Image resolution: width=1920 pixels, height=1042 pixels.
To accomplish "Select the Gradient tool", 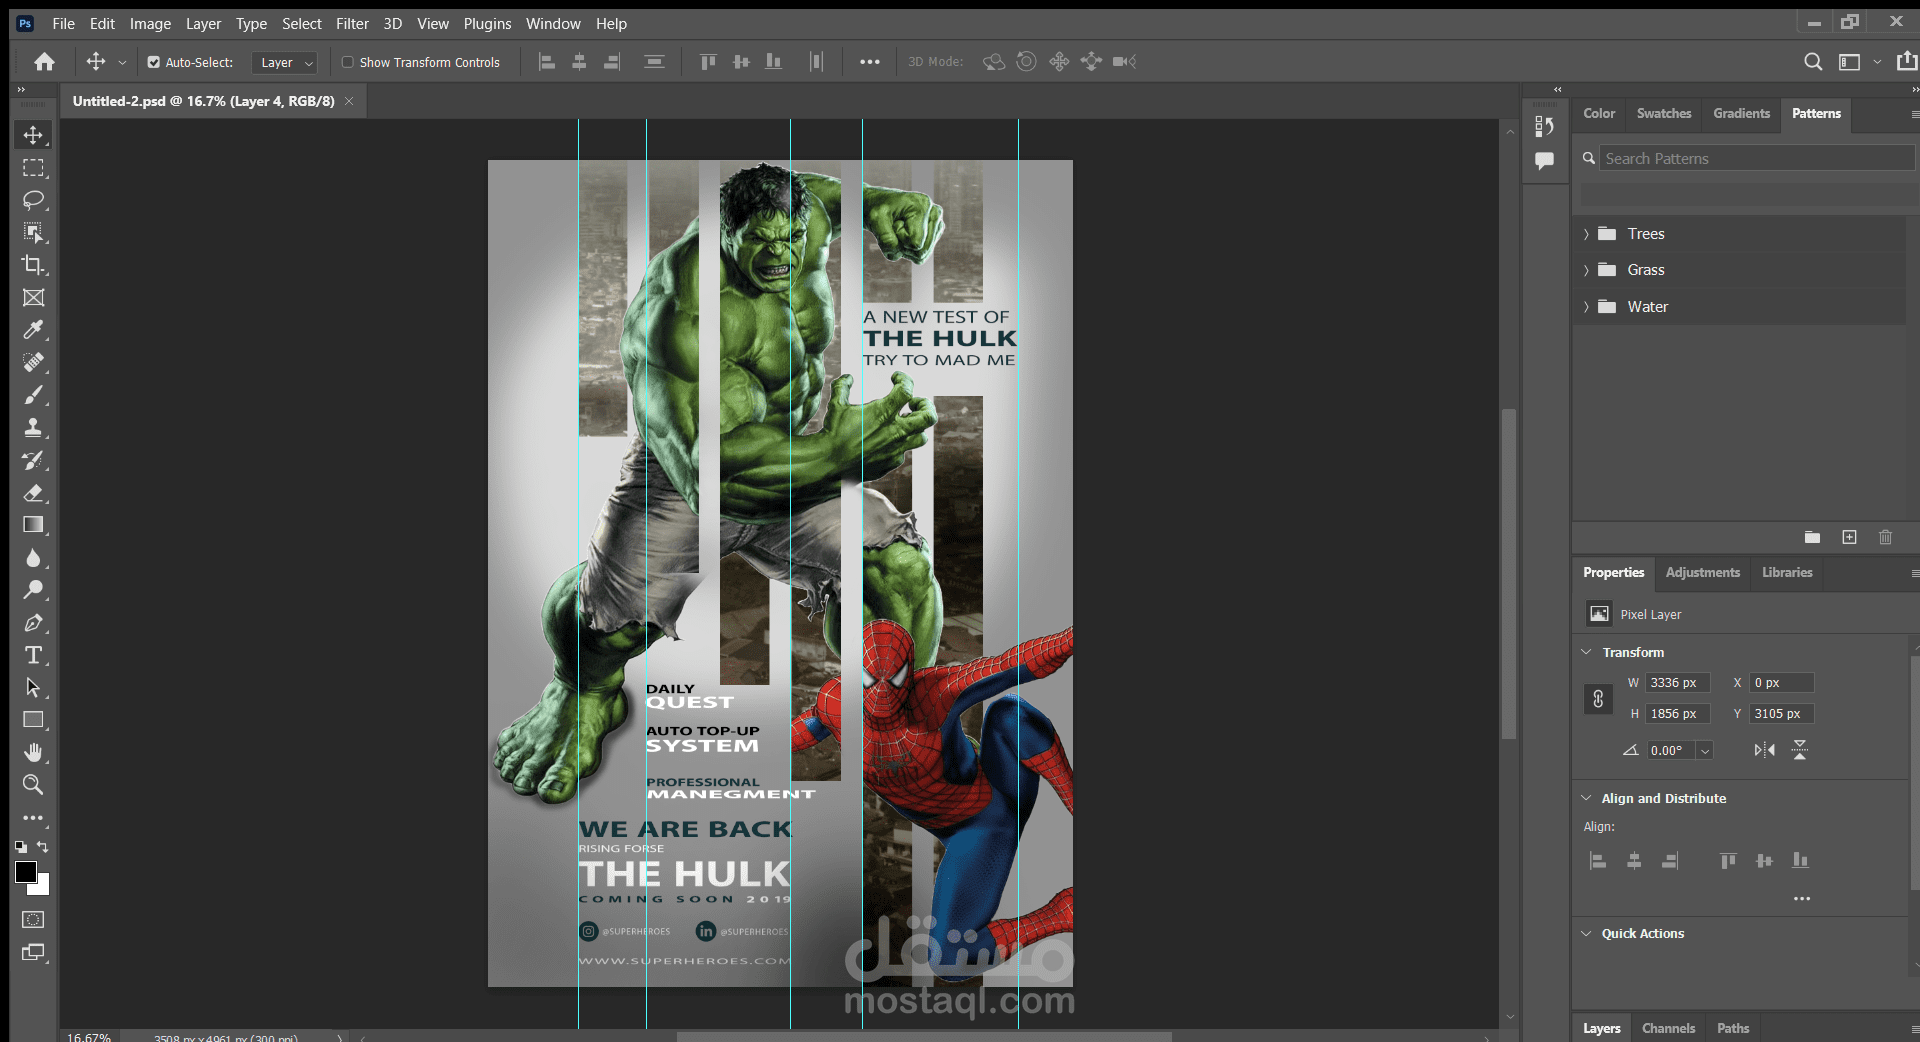I will (33, 525).
